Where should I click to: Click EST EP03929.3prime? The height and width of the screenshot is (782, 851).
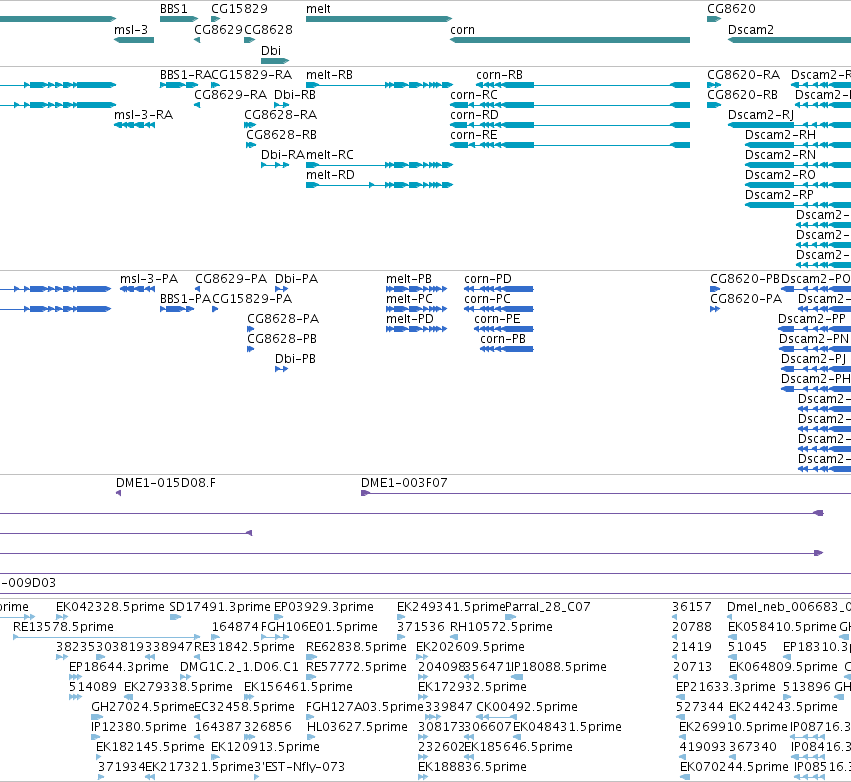(278, 616)
